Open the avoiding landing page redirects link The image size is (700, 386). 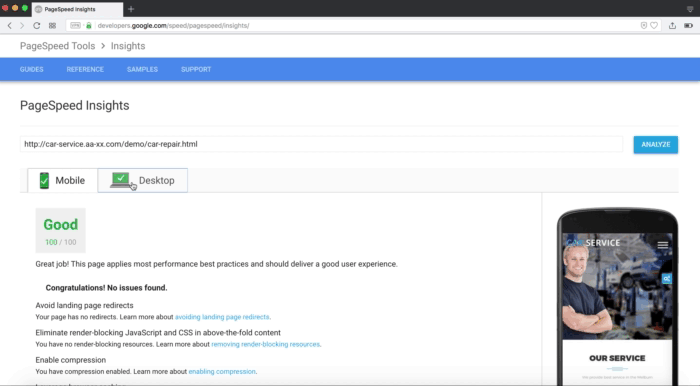tap(222, 317)
